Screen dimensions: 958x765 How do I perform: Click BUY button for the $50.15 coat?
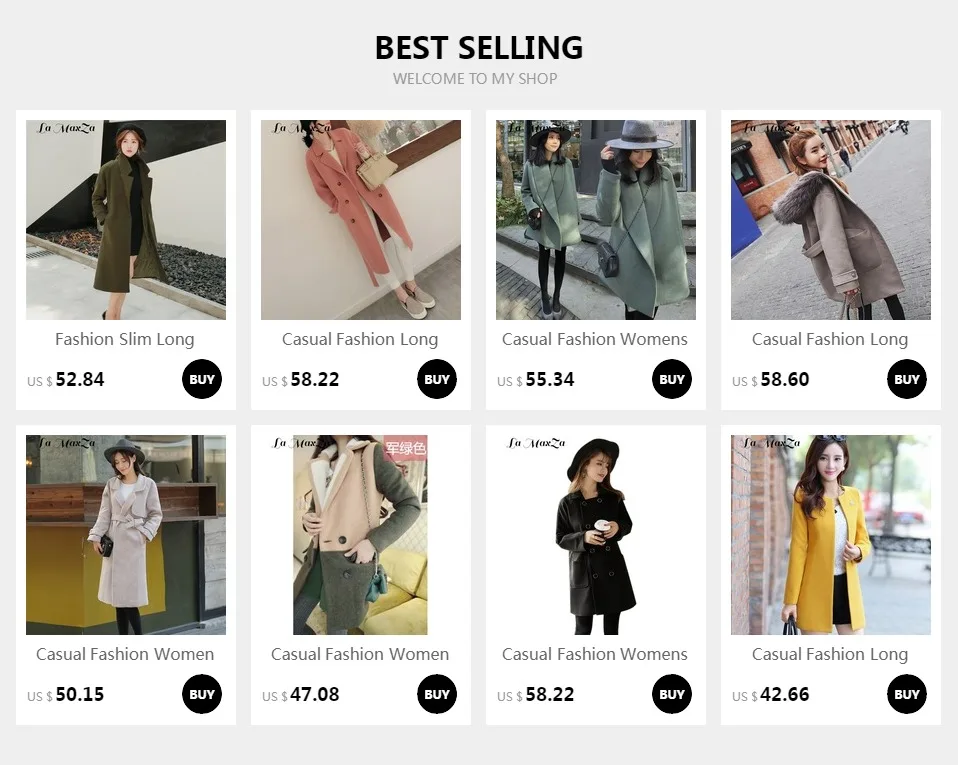(x=202, y=694)
